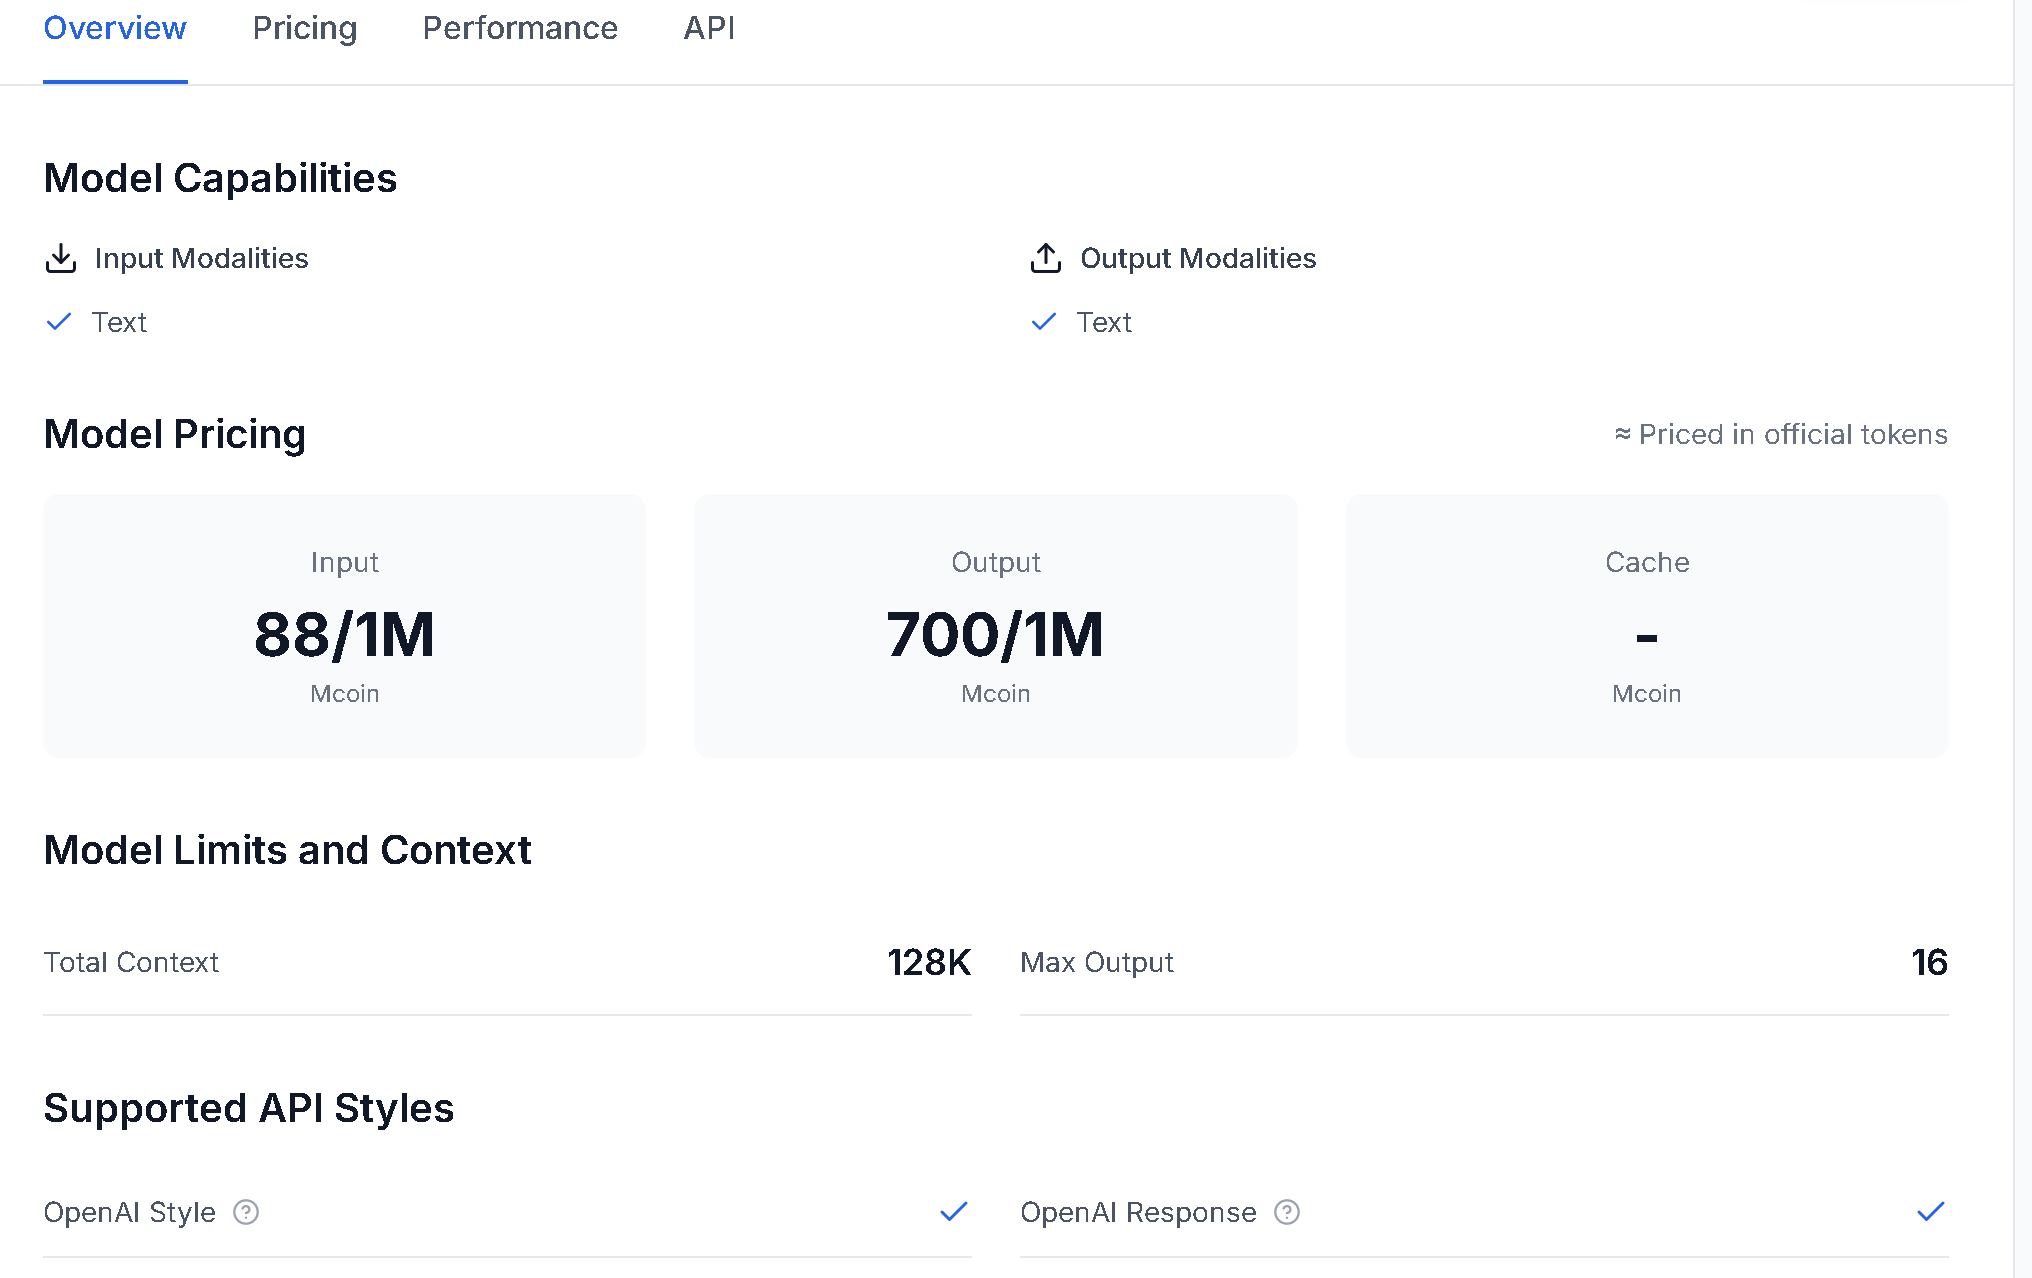Screen dimensions: 2032x1278
Task: Click the OpenAI Response help icon
Action: pyautogui.click(x=1287, y=1212)
